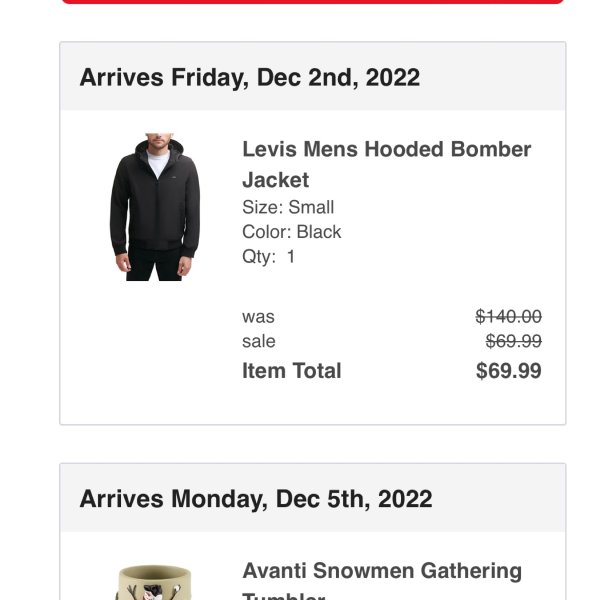Click the Arrives Friday, Dec 2nd header
The image size is (600, 600).
(249, 78)
